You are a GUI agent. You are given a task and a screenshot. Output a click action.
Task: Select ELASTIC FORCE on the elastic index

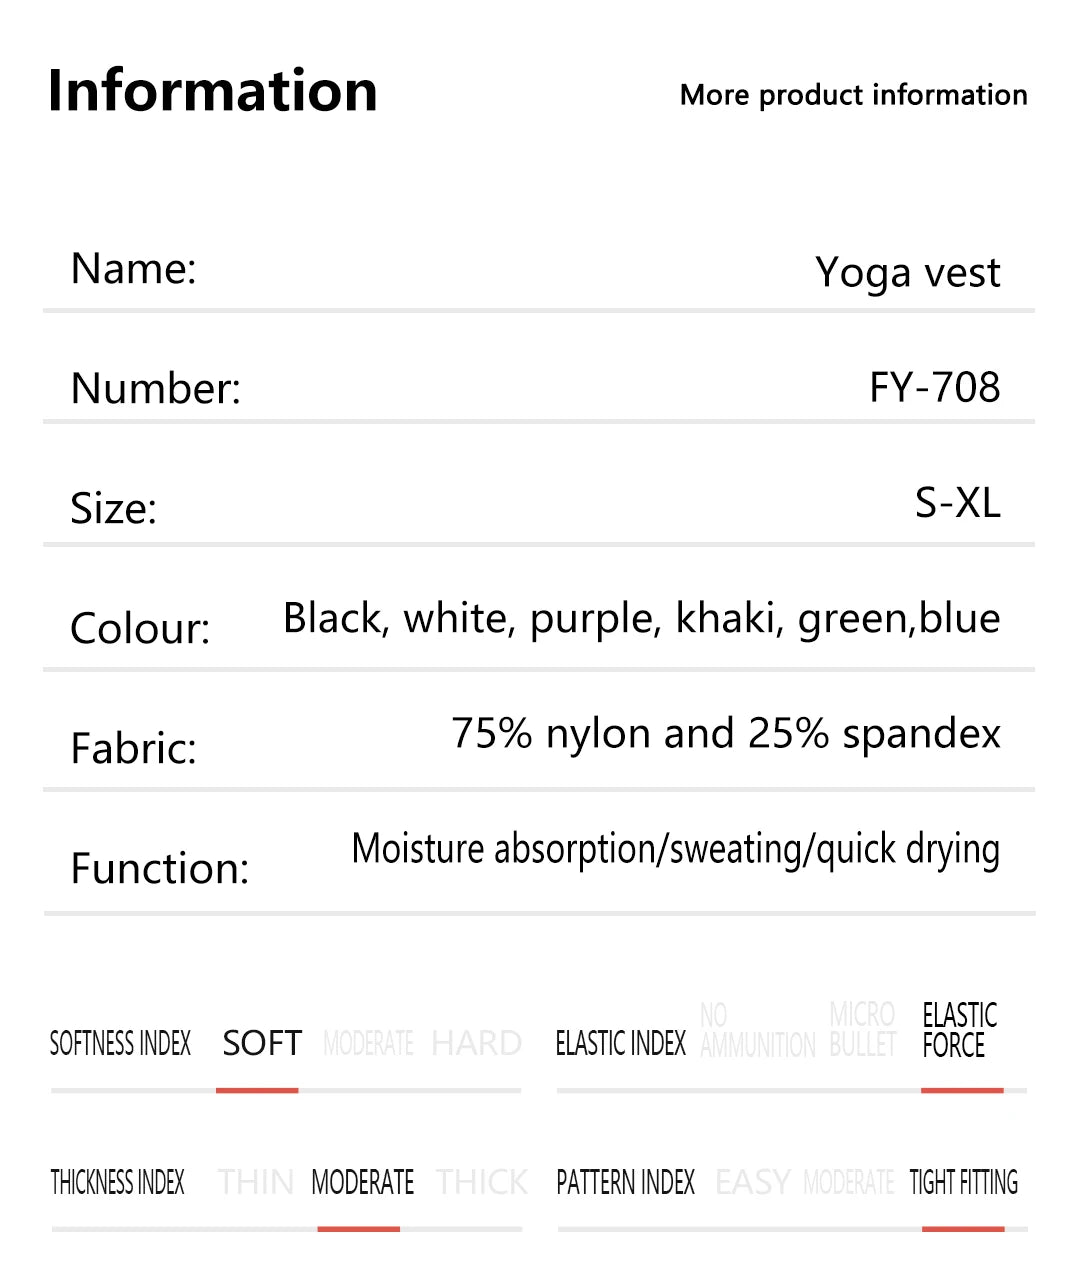(x=959, y=1030)
